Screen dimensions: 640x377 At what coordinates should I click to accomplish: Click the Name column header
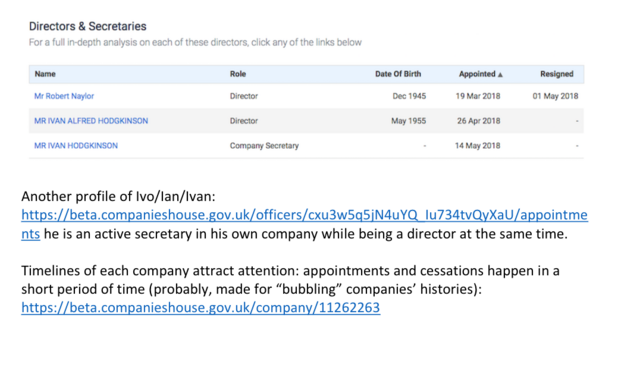point(45,74)
